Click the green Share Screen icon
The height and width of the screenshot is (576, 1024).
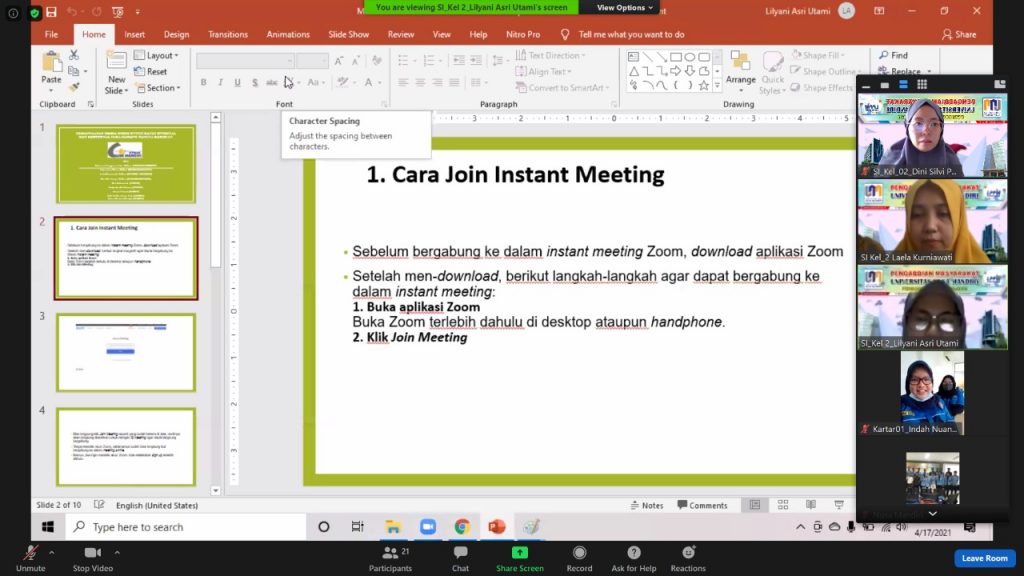point(519,553)
